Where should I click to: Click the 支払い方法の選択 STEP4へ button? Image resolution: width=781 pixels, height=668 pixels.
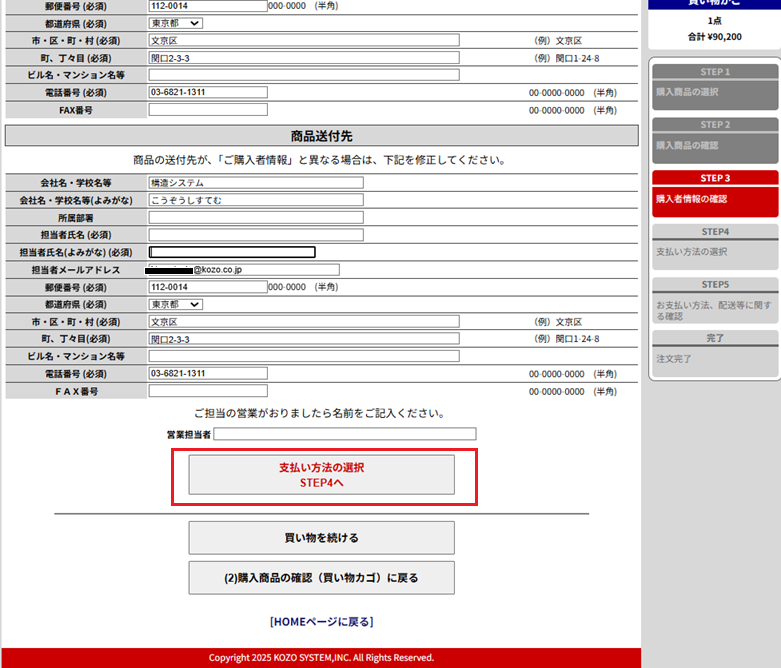(x=321, y=475)
